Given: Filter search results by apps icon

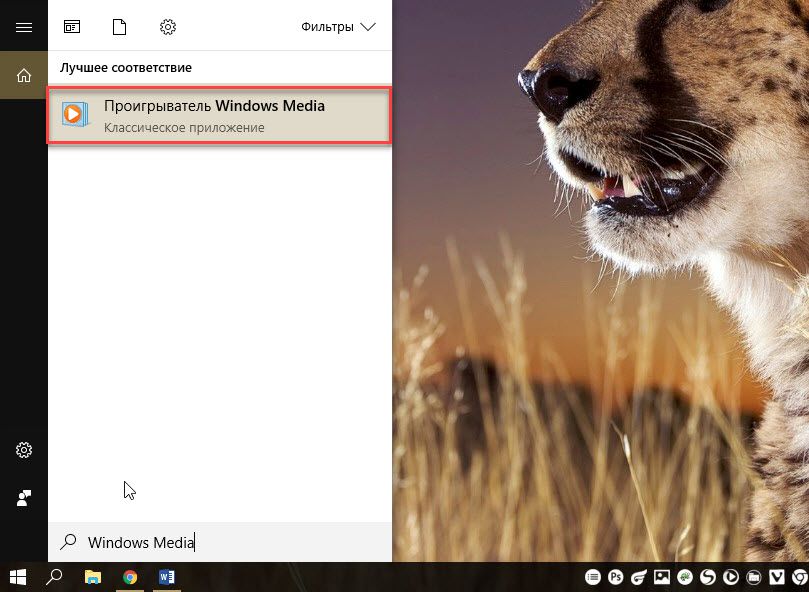Looking at the screenshot, I should pos(72,27).
